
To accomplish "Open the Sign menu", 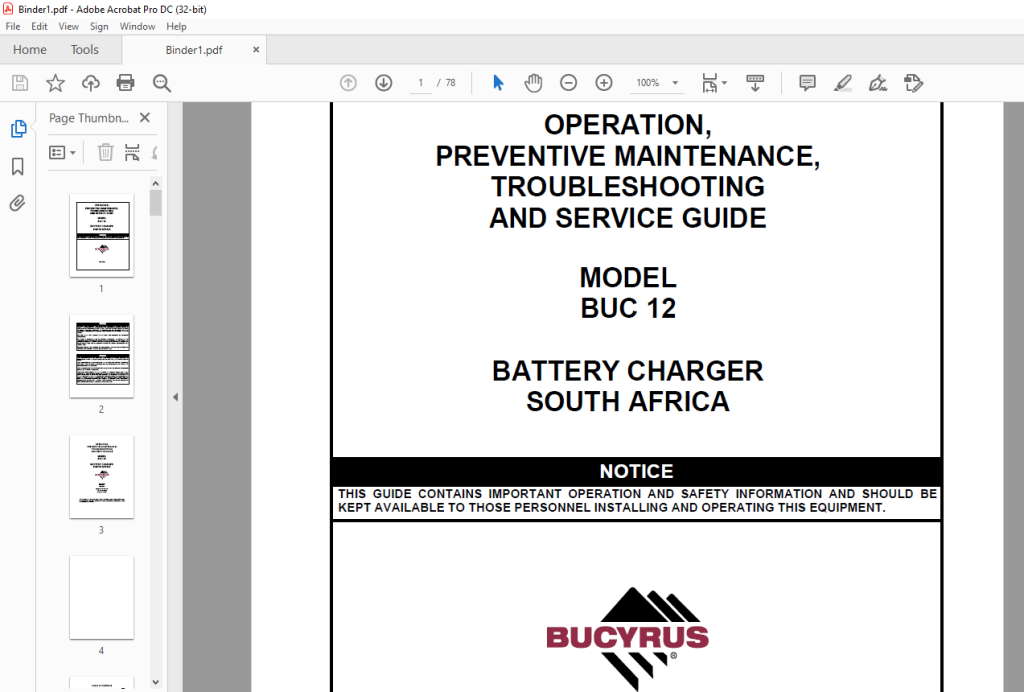I will click(x=99, y=26).
